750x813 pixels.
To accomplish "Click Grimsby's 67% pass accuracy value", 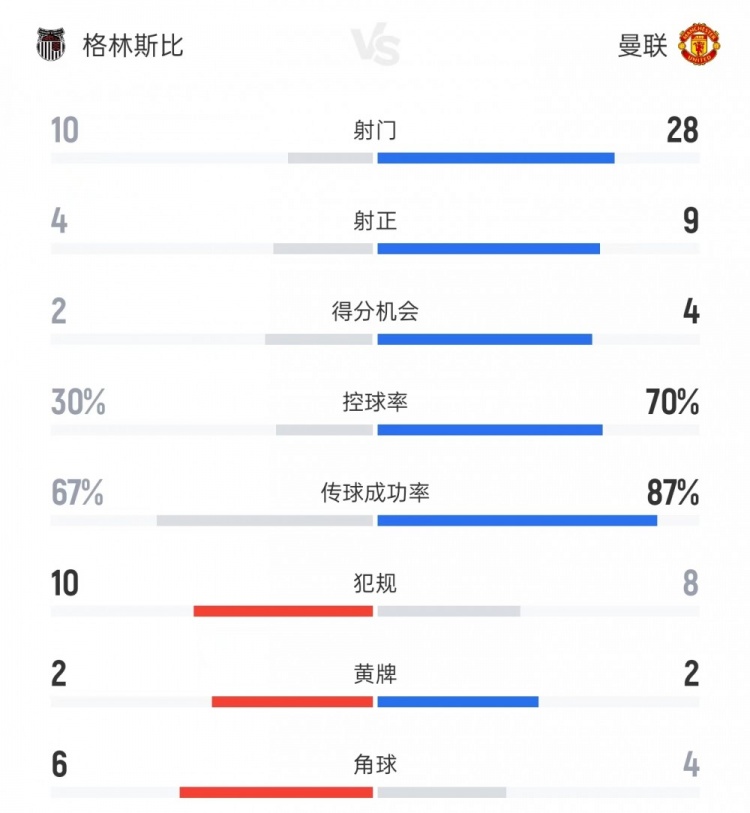I will coord(78,494).
